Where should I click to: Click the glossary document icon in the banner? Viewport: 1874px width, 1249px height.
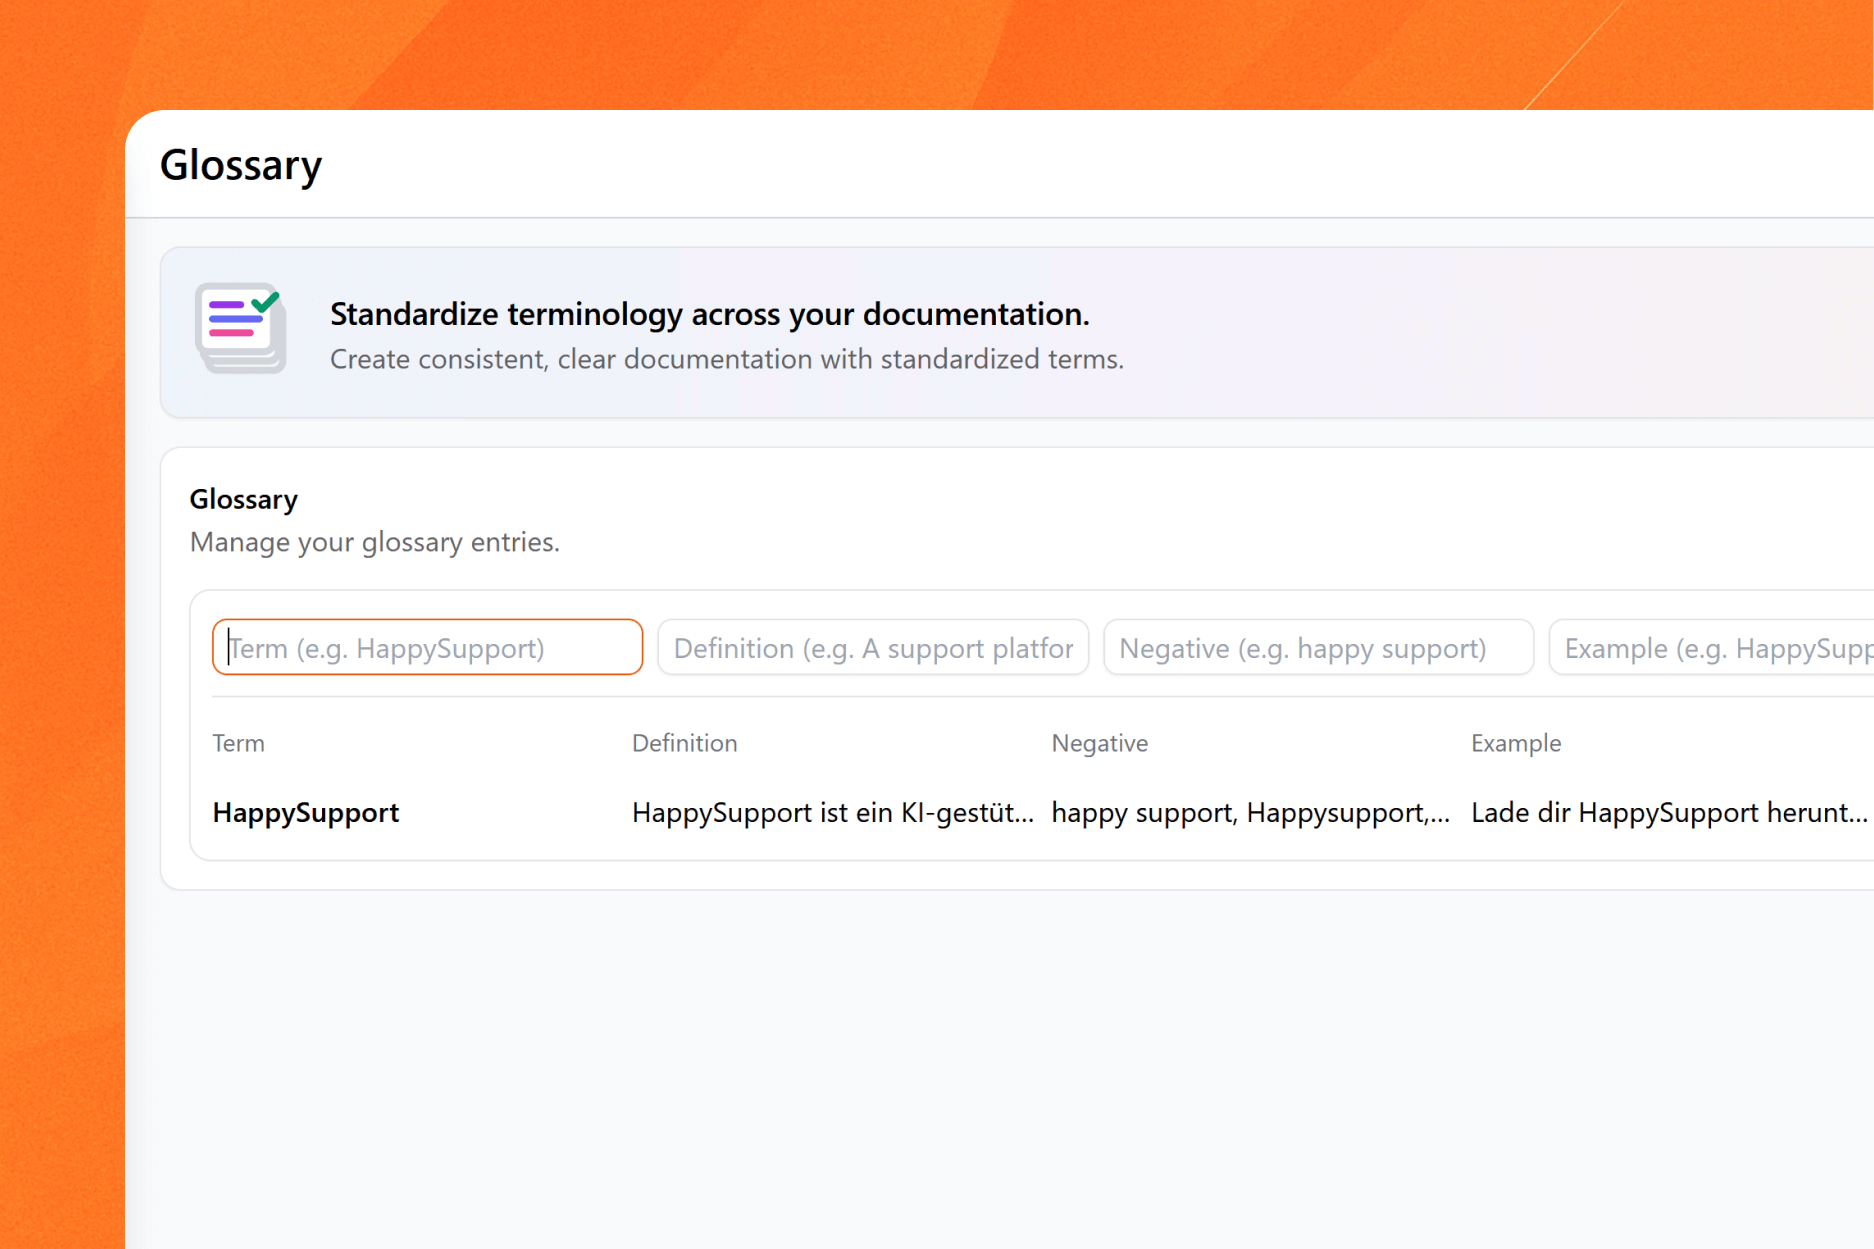click(240, 329)
